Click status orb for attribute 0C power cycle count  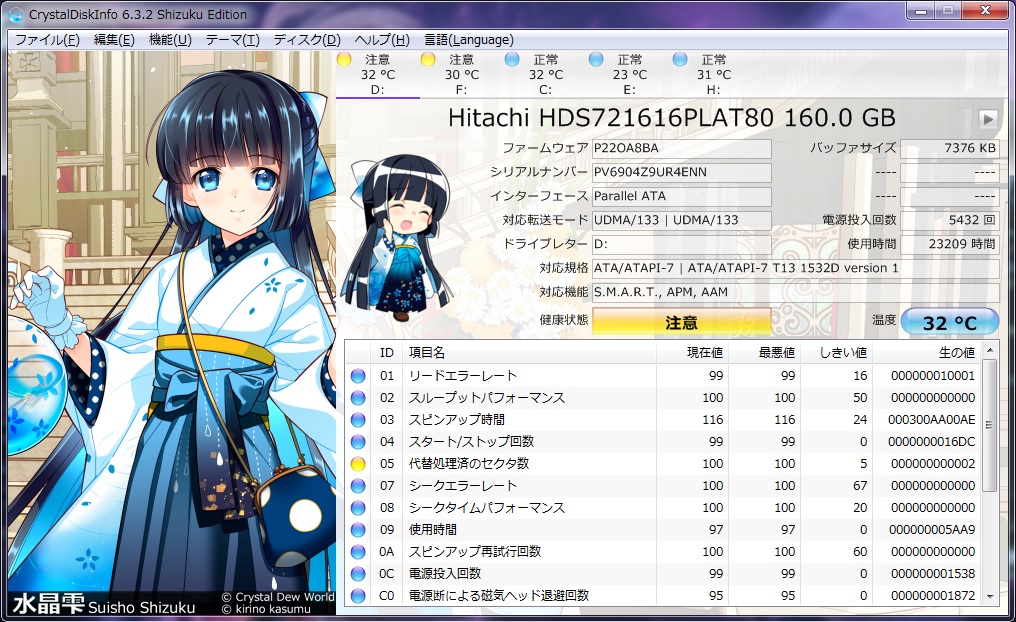pos(358,574)
